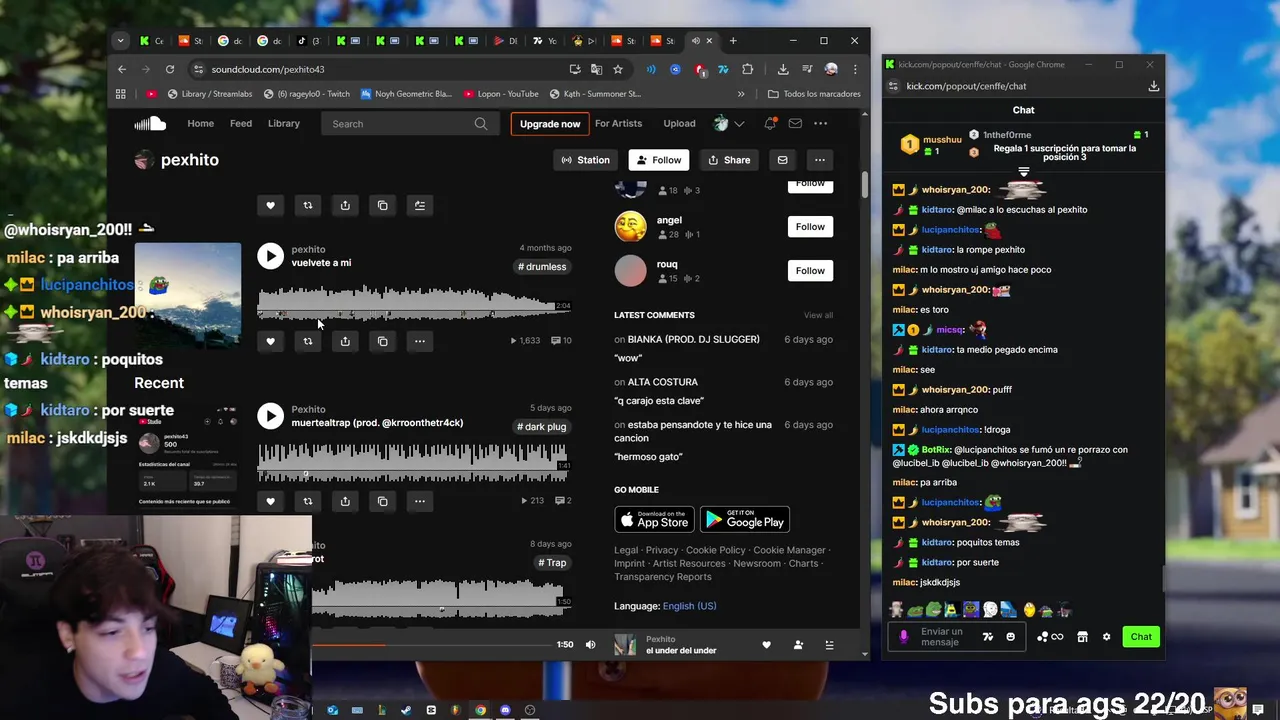Click the SoundCloud logo
This screenshot has height=720, width=1280.
(150, 124)
